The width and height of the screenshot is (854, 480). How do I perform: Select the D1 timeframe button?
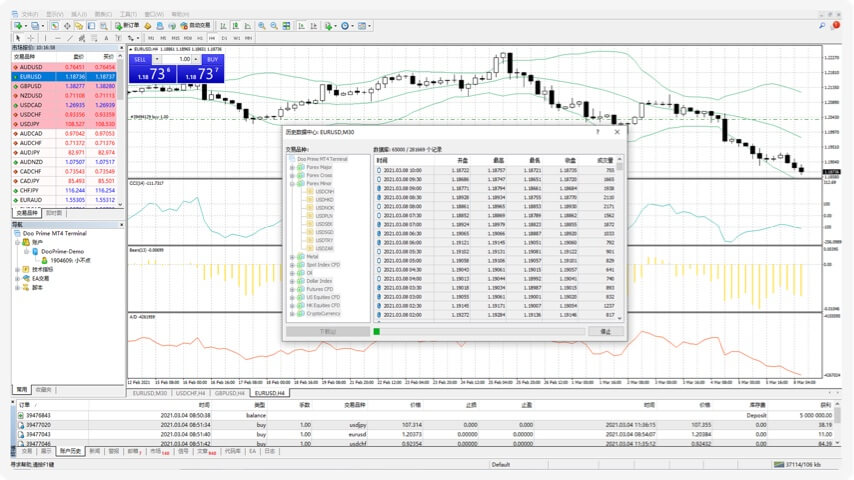[223, 38]
